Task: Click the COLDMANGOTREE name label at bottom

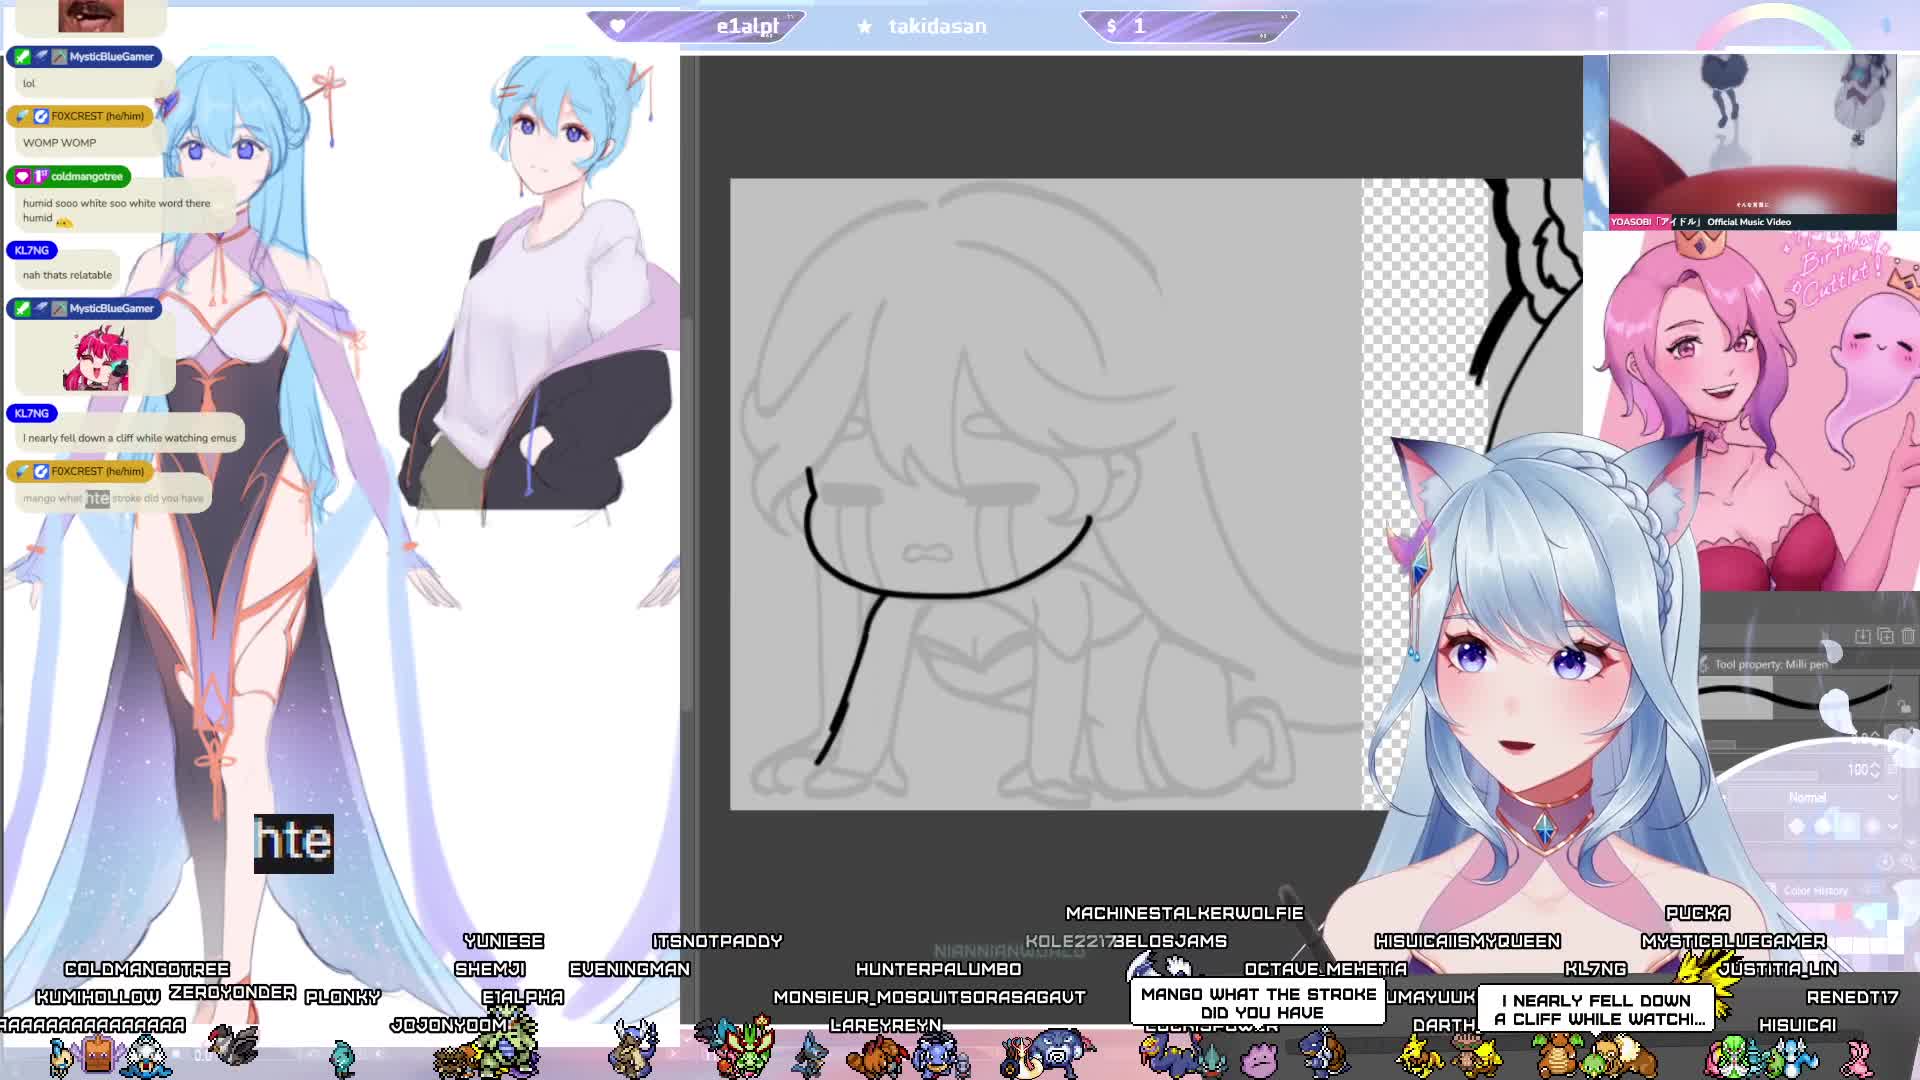Action: (147, 969)
